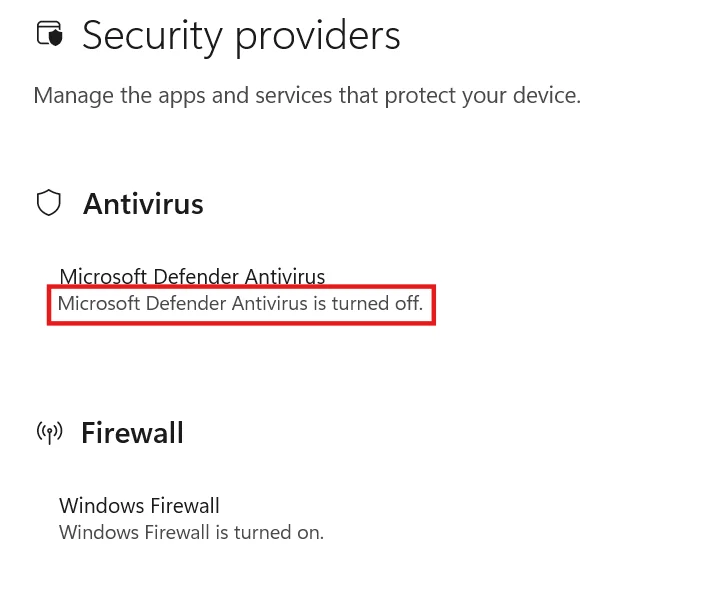The width and height of the screenshot is (712, 612).
Task: Click the Antivirus shield outline icon
Action: pos(49,202)
